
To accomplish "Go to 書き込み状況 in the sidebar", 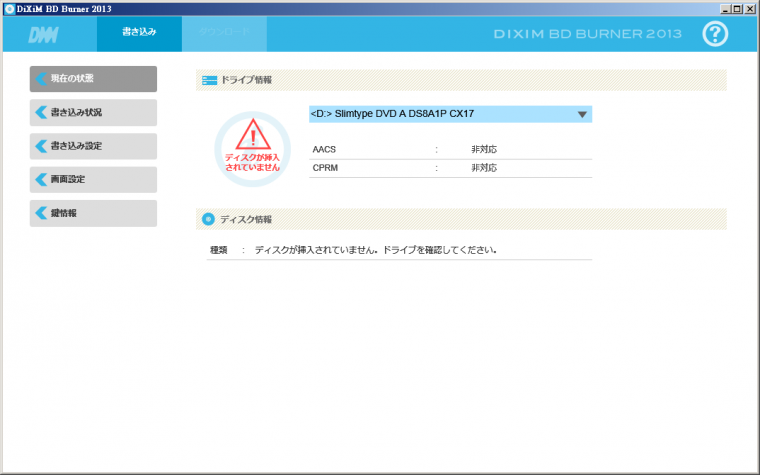I will coord(93,112).
